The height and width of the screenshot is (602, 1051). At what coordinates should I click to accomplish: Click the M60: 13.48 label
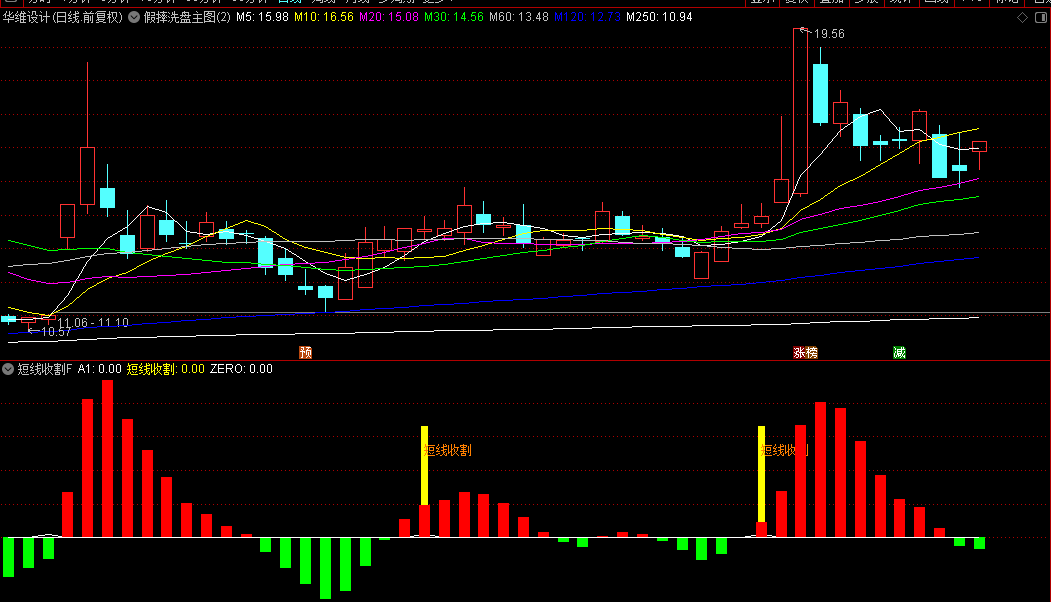click(x=519, y=17)
